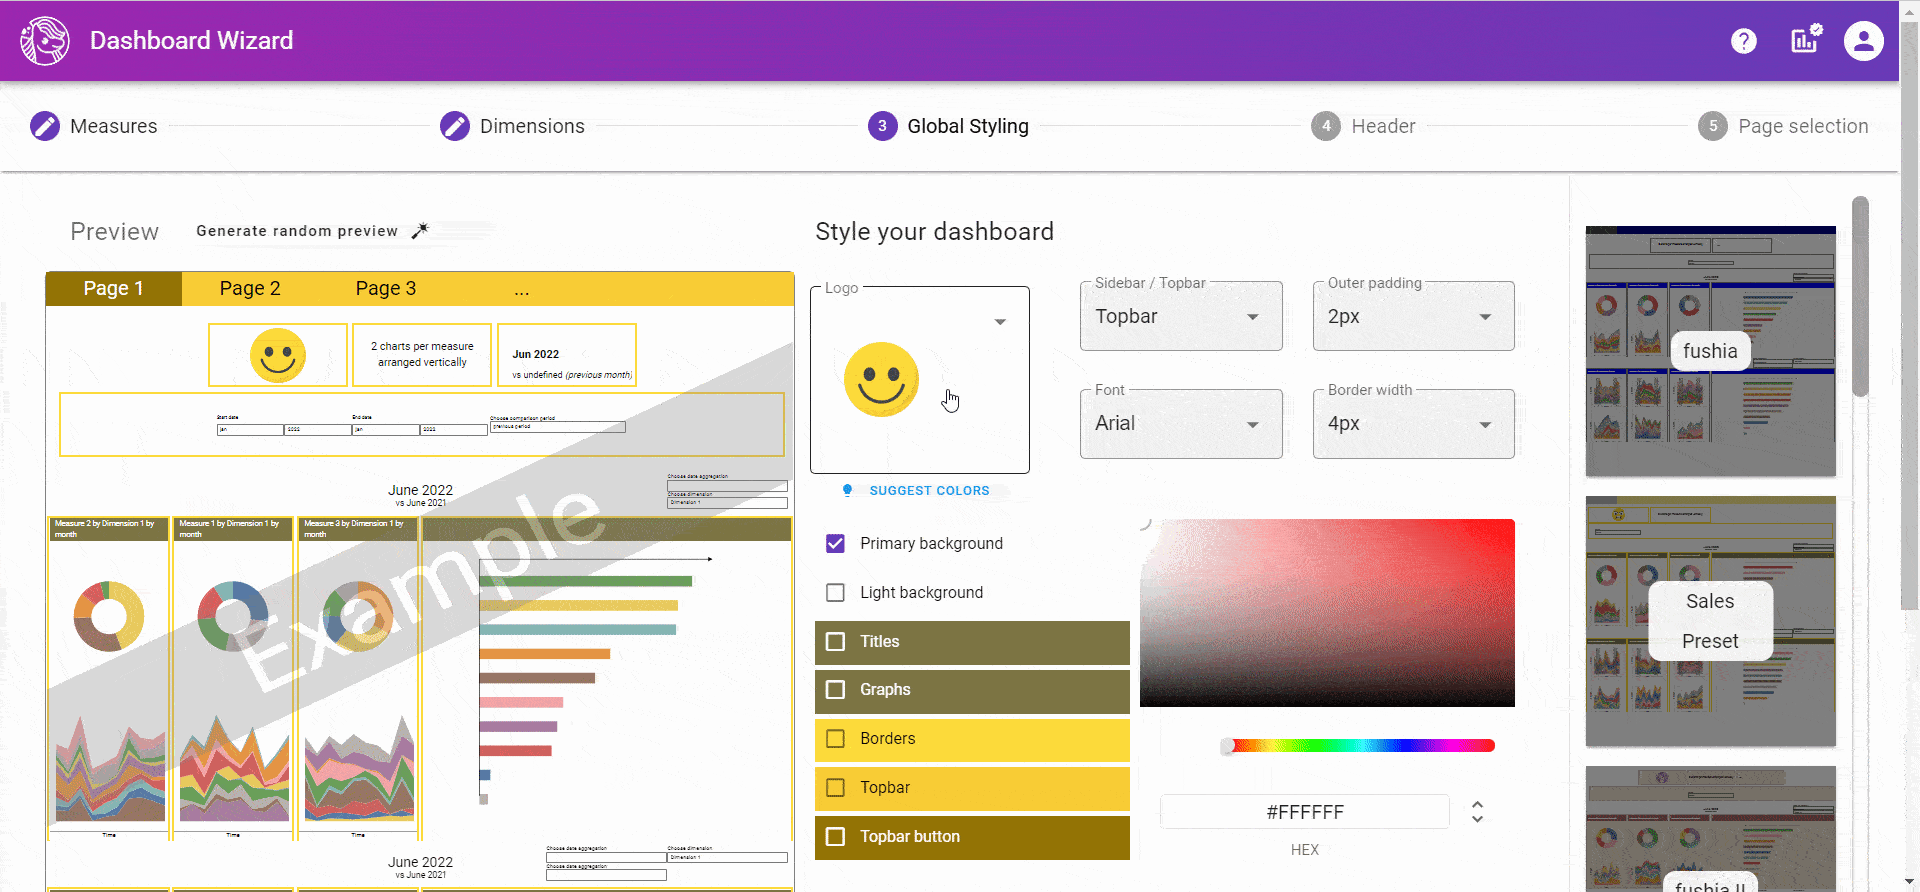
Task: Open the help question mark icon
Action: (x=1744, y=41)
